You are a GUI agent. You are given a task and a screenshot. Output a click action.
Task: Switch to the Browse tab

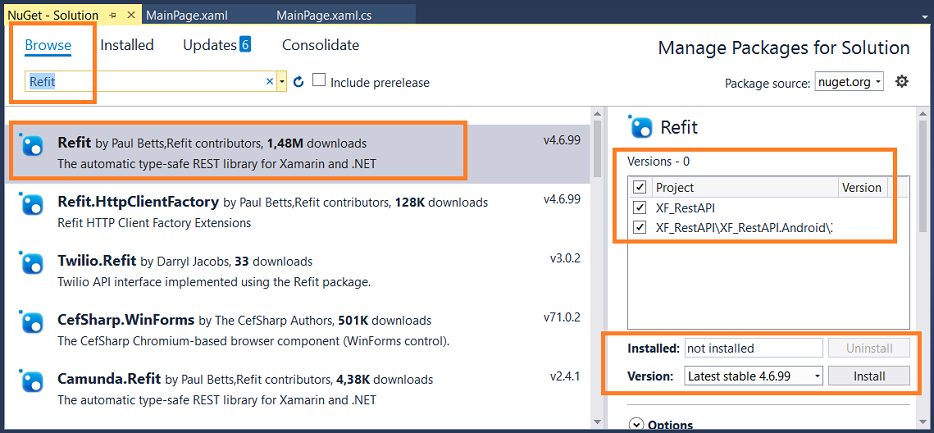pyautogui.click(x=48, y=45)
